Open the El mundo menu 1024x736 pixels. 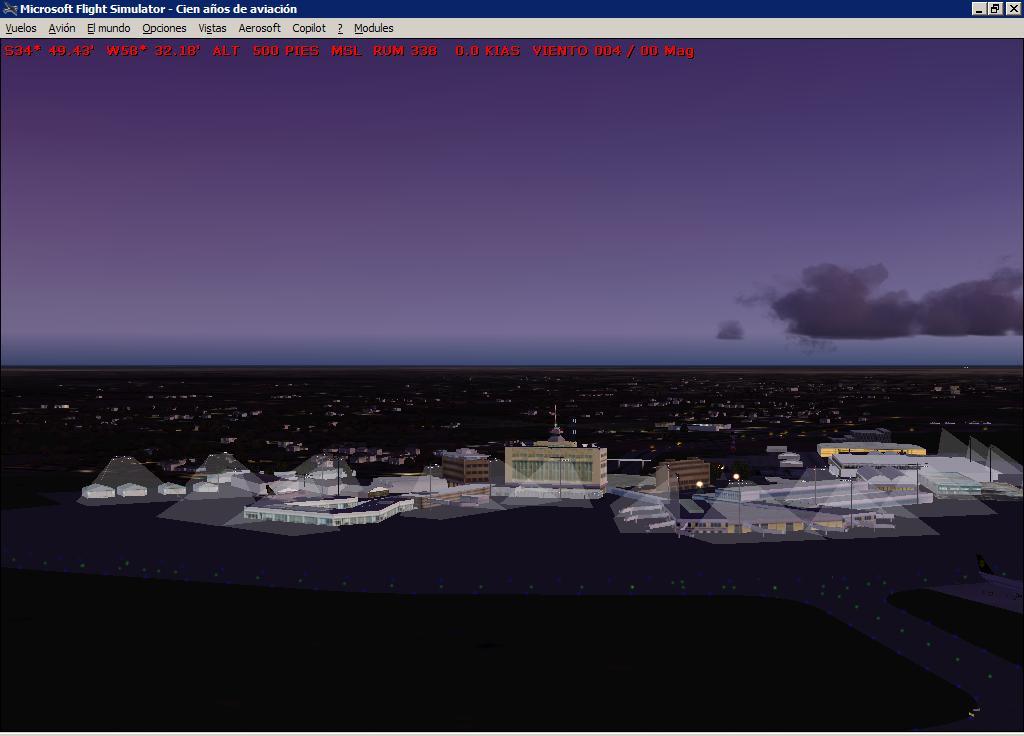coord(108,28)
